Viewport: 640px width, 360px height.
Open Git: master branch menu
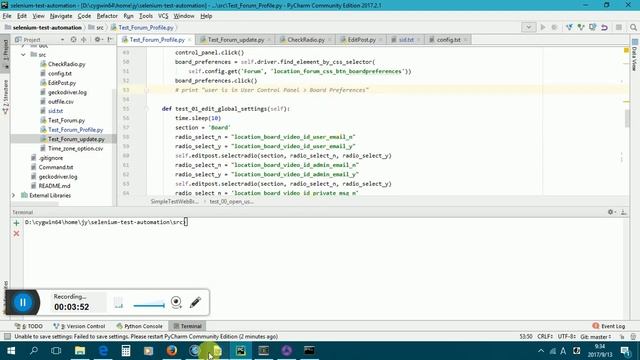coord(596,336)
